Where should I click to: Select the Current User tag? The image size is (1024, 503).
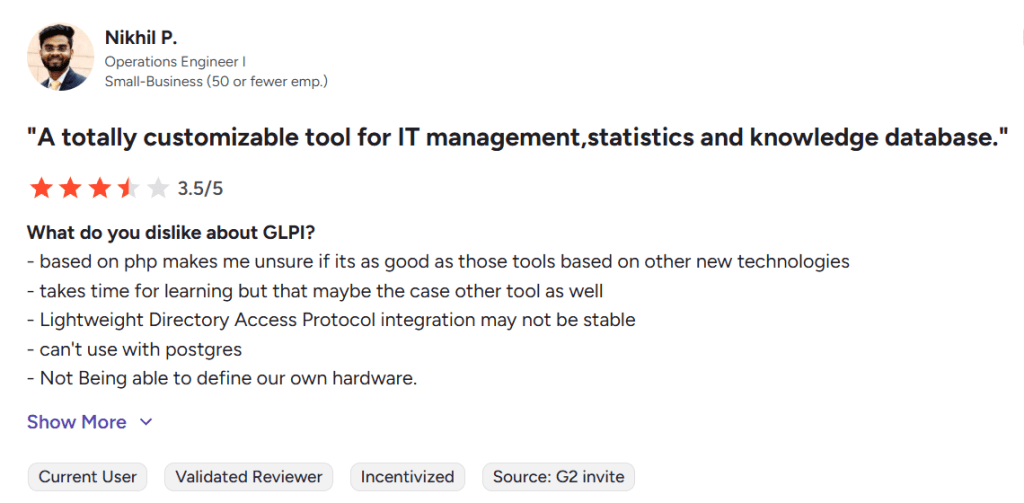88,477
